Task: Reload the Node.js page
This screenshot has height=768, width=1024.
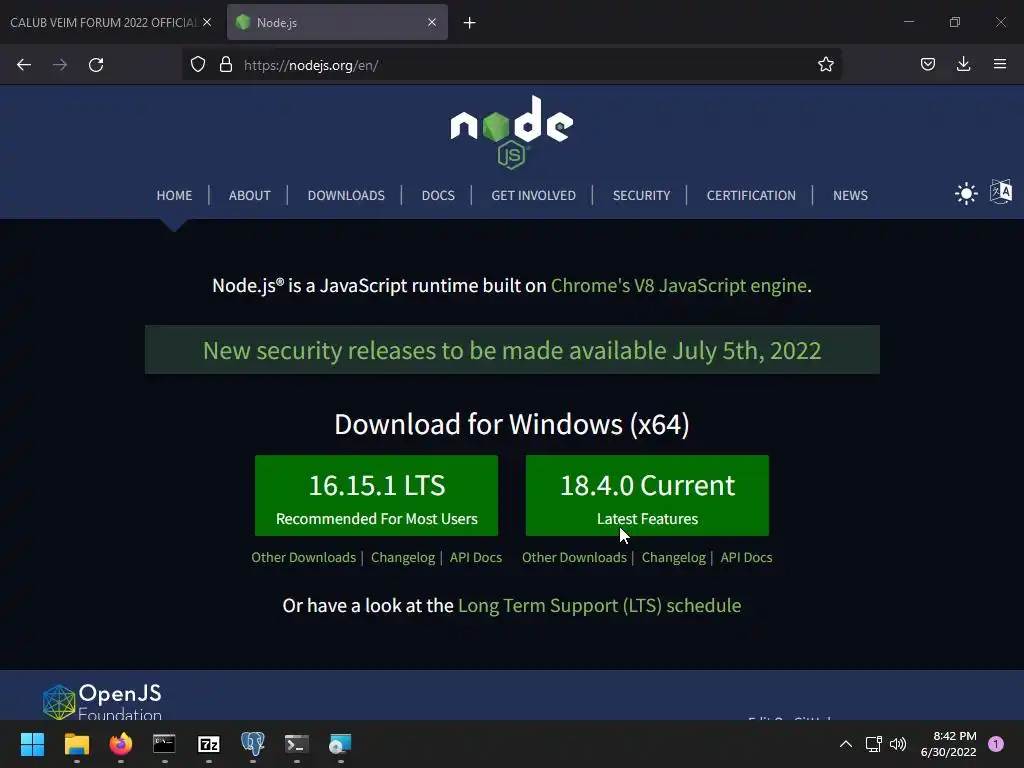Action: pos(96,65)
